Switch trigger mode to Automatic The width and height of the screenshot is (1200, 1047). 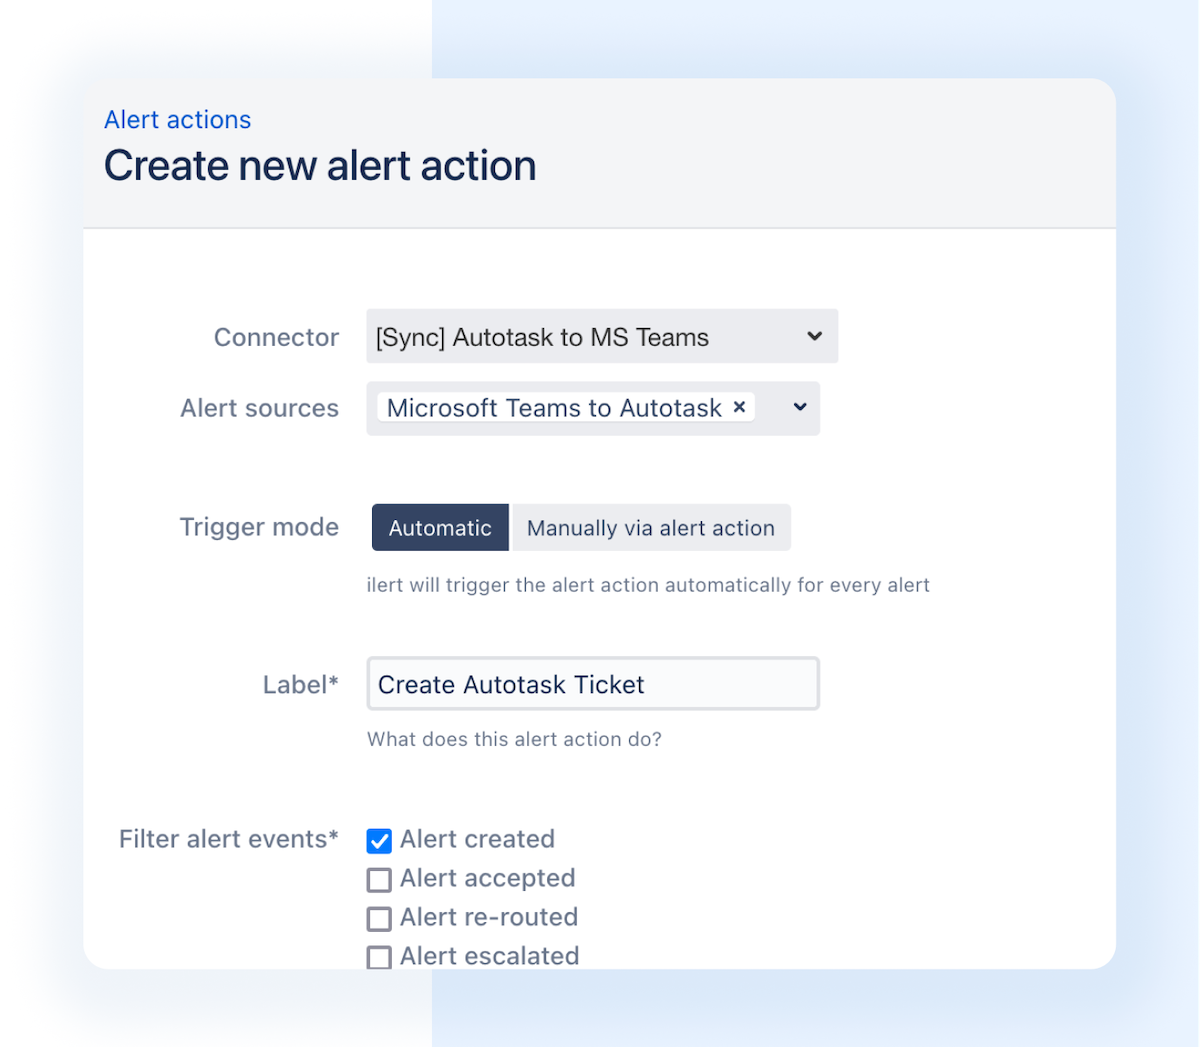tap(440, 527)
